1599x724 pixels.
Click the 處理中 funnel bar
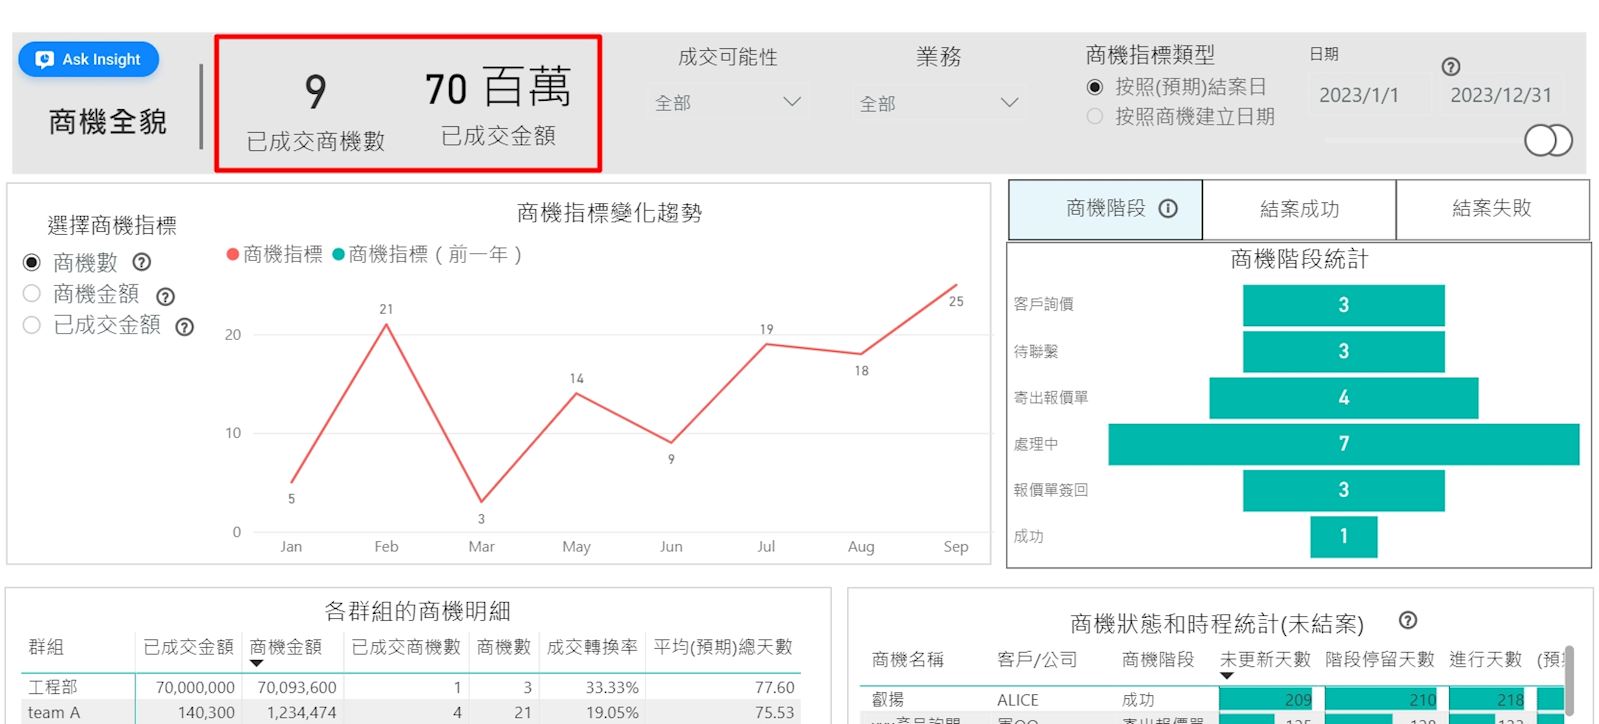coord(1343,444)
